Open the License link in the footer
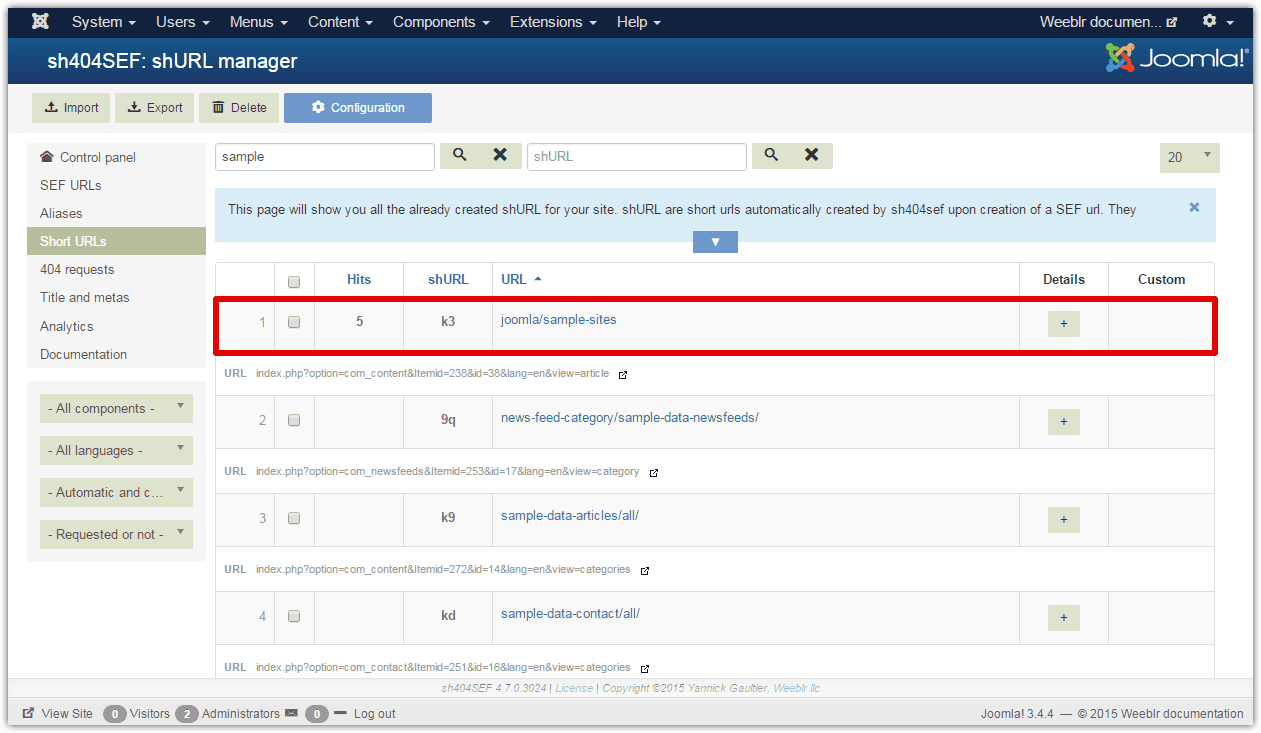Image resolution: width=1261 pixels, height=733 pixels. pyautogui.click(x=574, y=688)
